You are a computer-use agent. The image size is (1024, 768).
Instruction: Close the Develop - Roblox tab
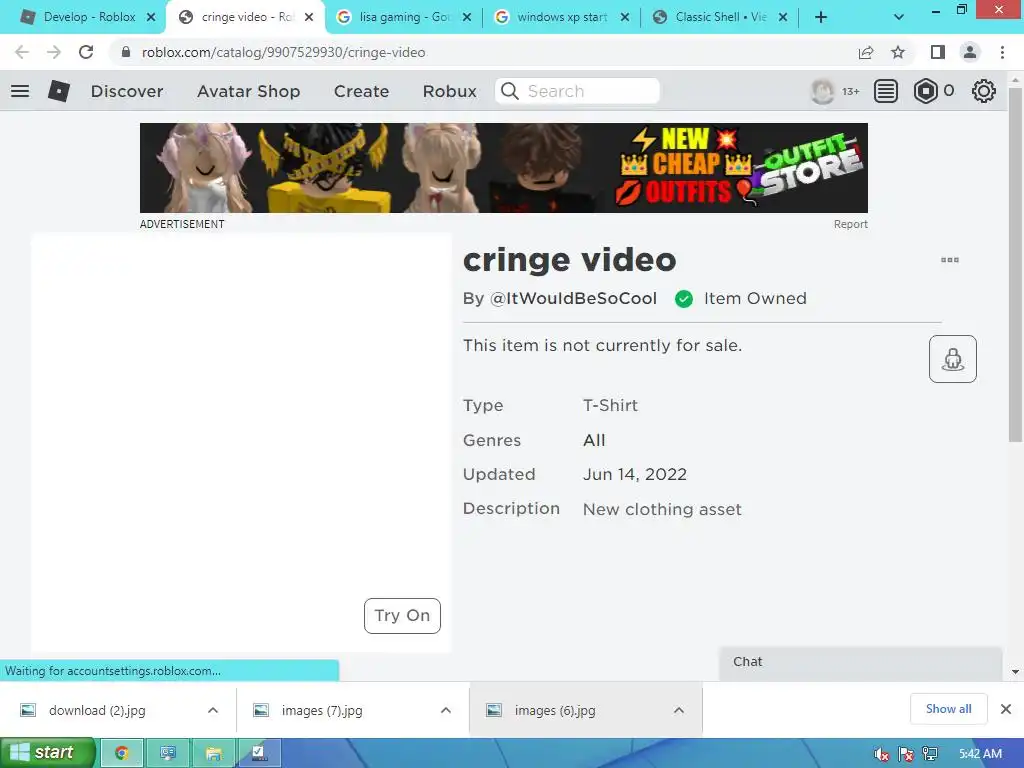151,18
